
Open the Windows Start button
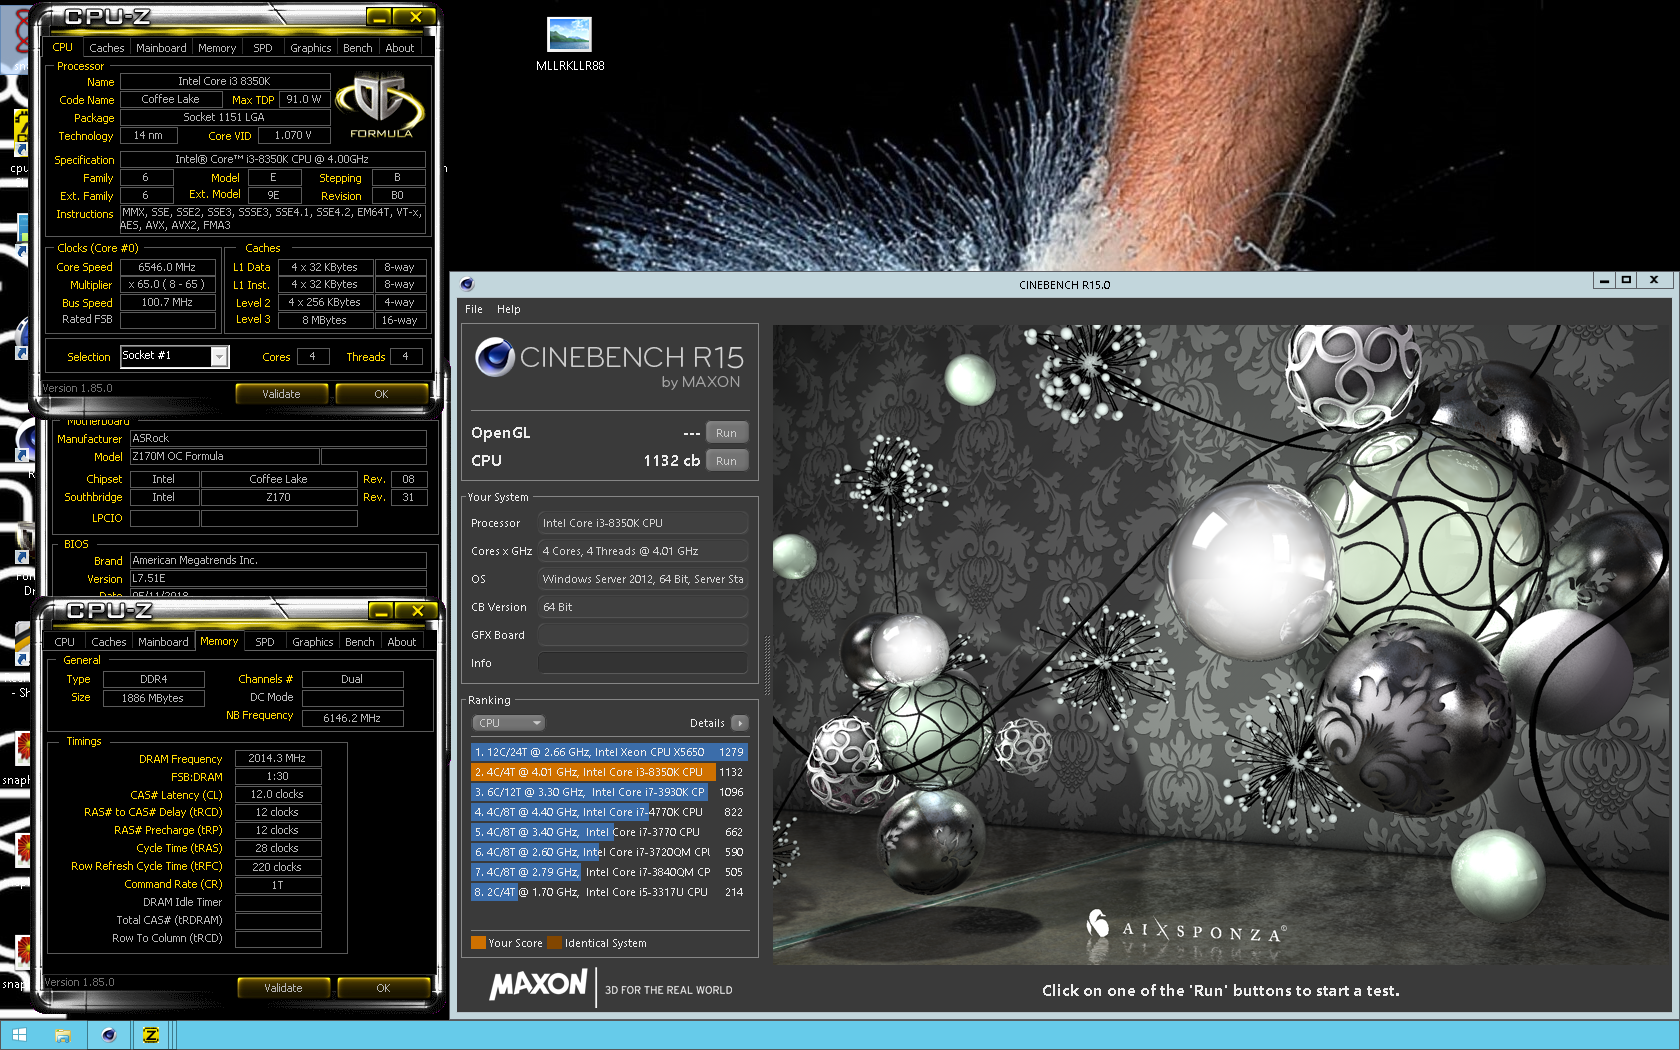tap(19, 1035)
